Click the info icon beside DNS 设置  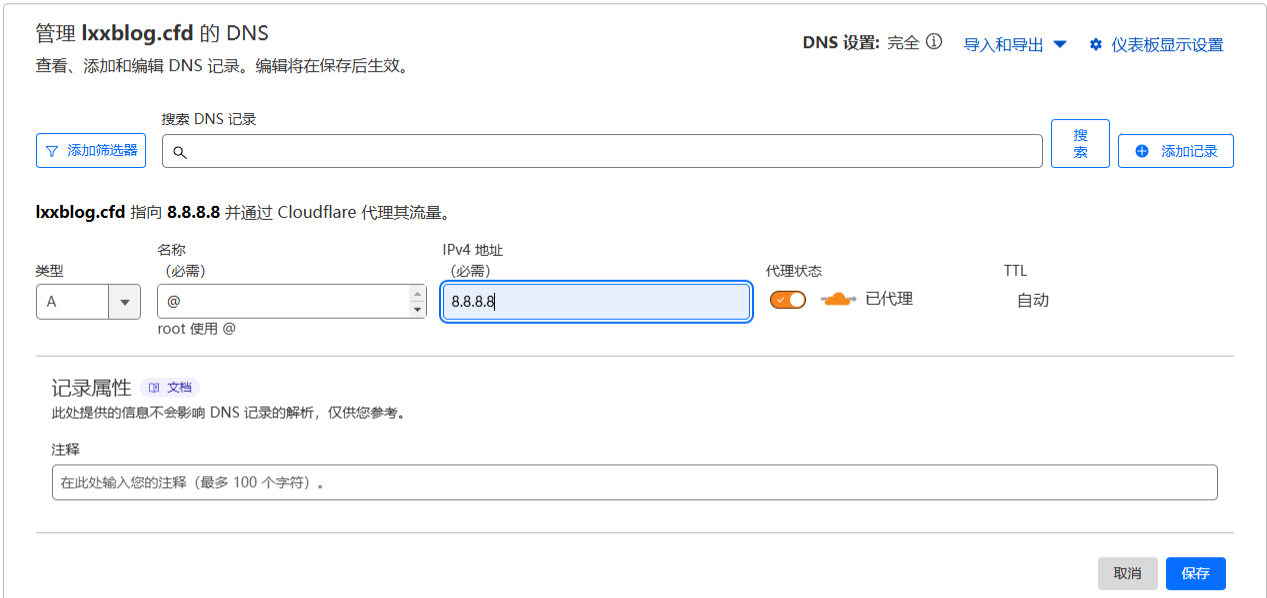tap(934, 42)
